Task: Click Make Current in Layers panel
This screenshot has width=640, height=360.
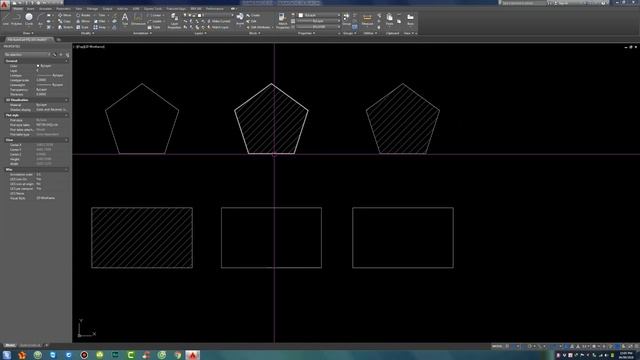Action: (x=220, y=21)
